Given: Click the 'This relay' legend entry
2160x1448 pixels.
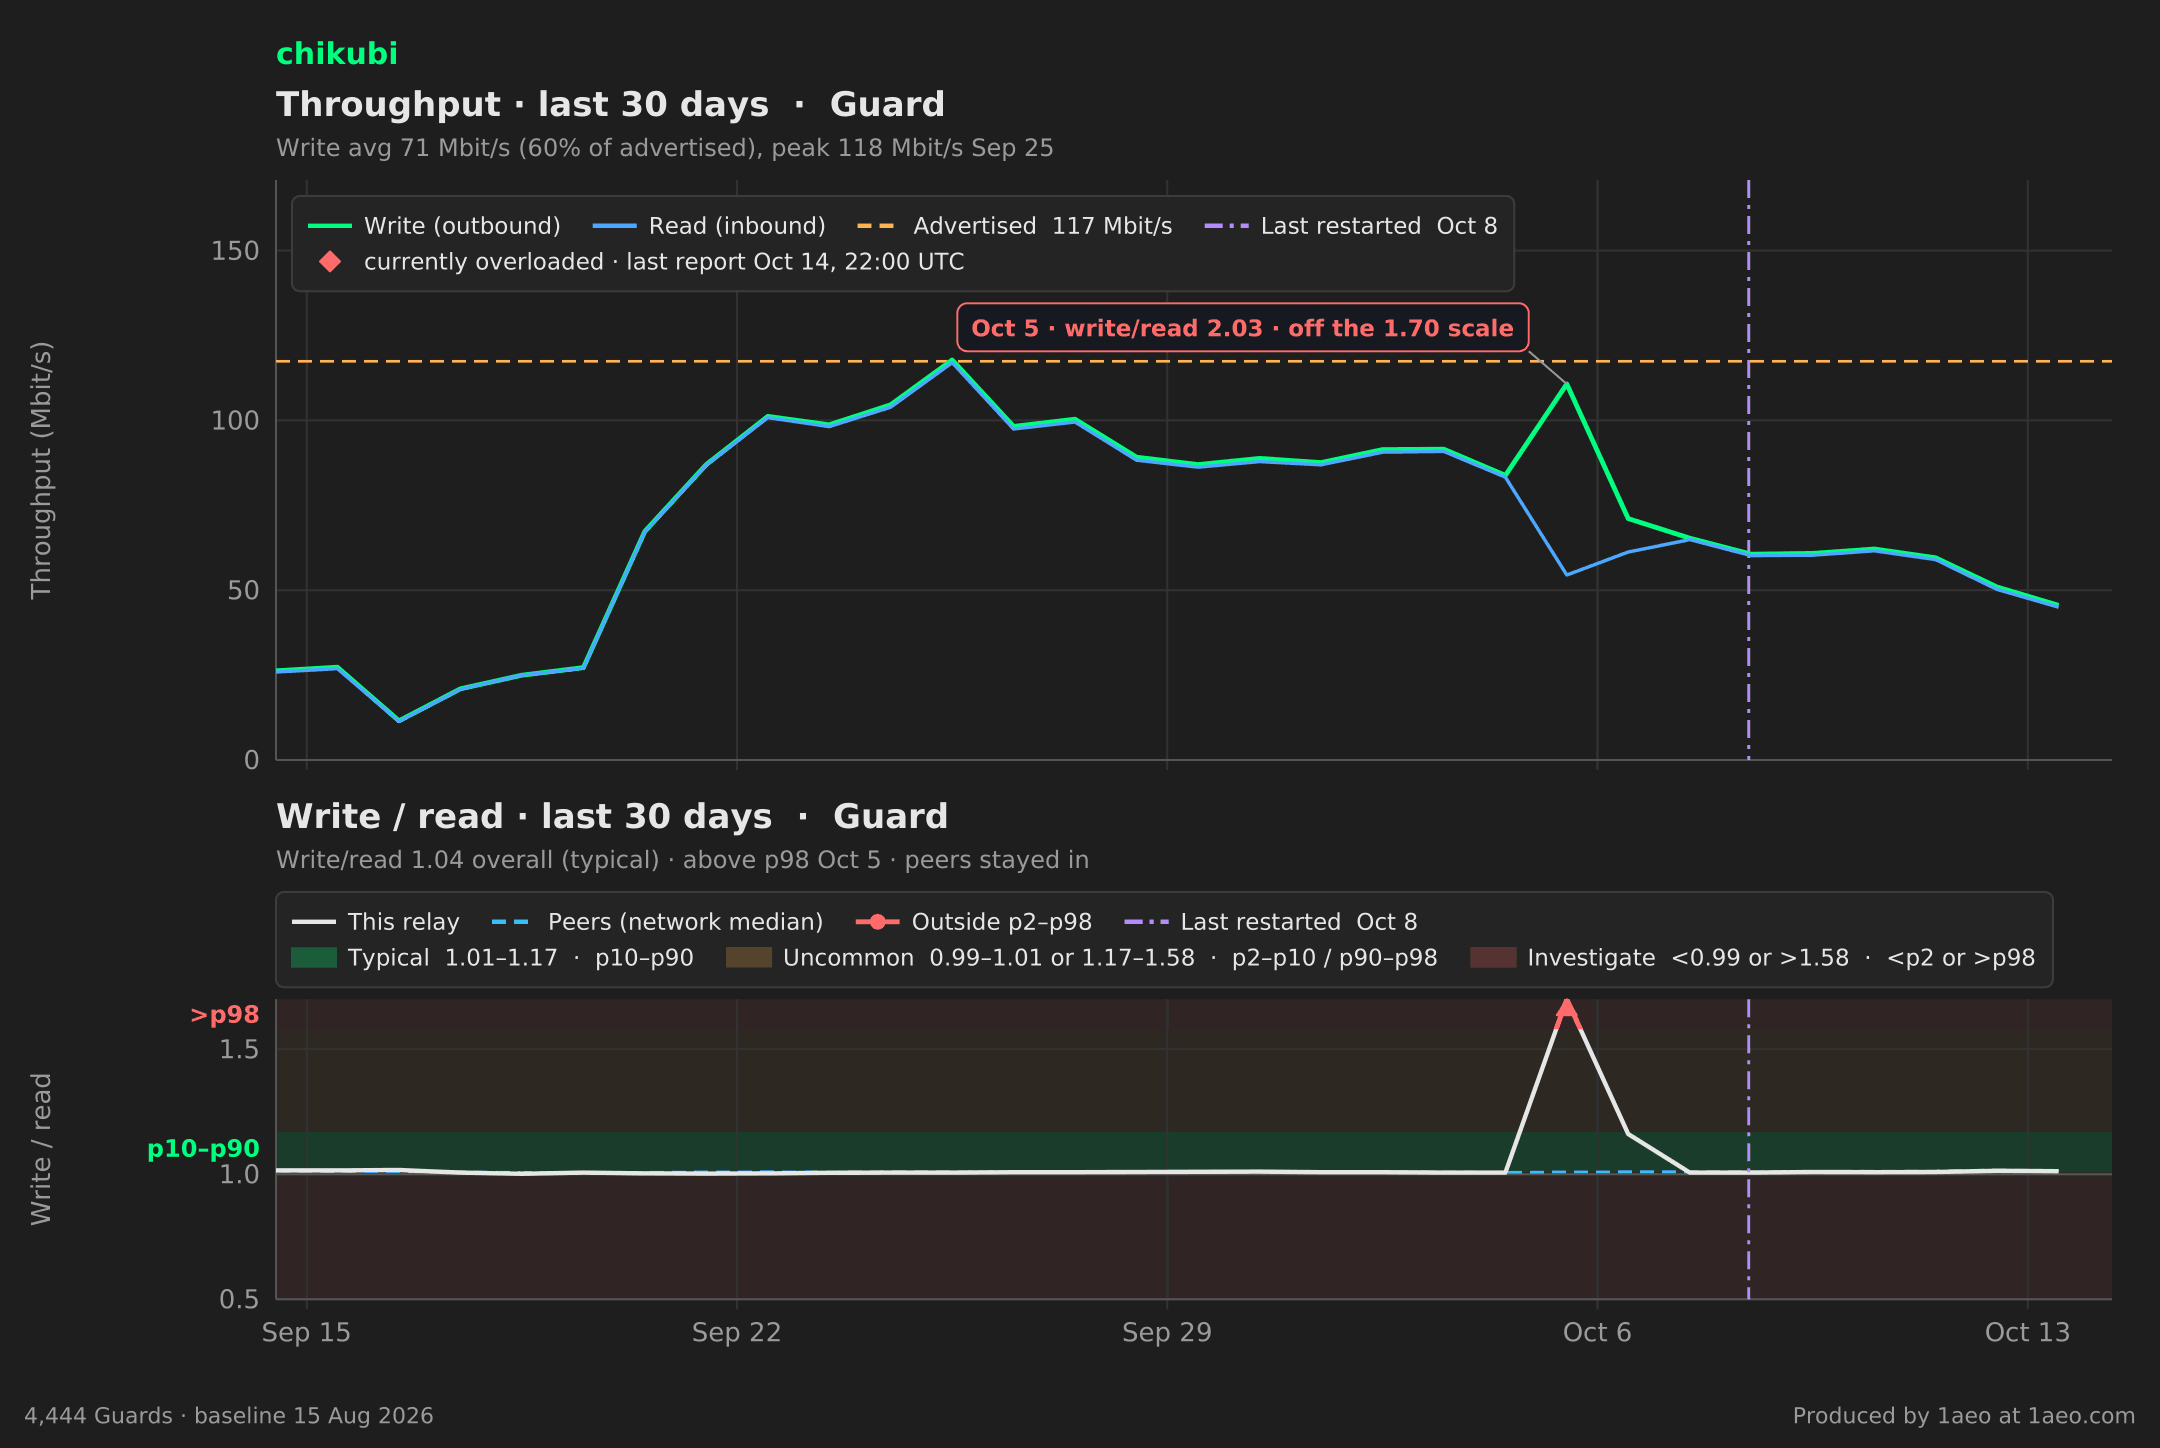Looking at the screenshot, I should [x=376, y=922].
